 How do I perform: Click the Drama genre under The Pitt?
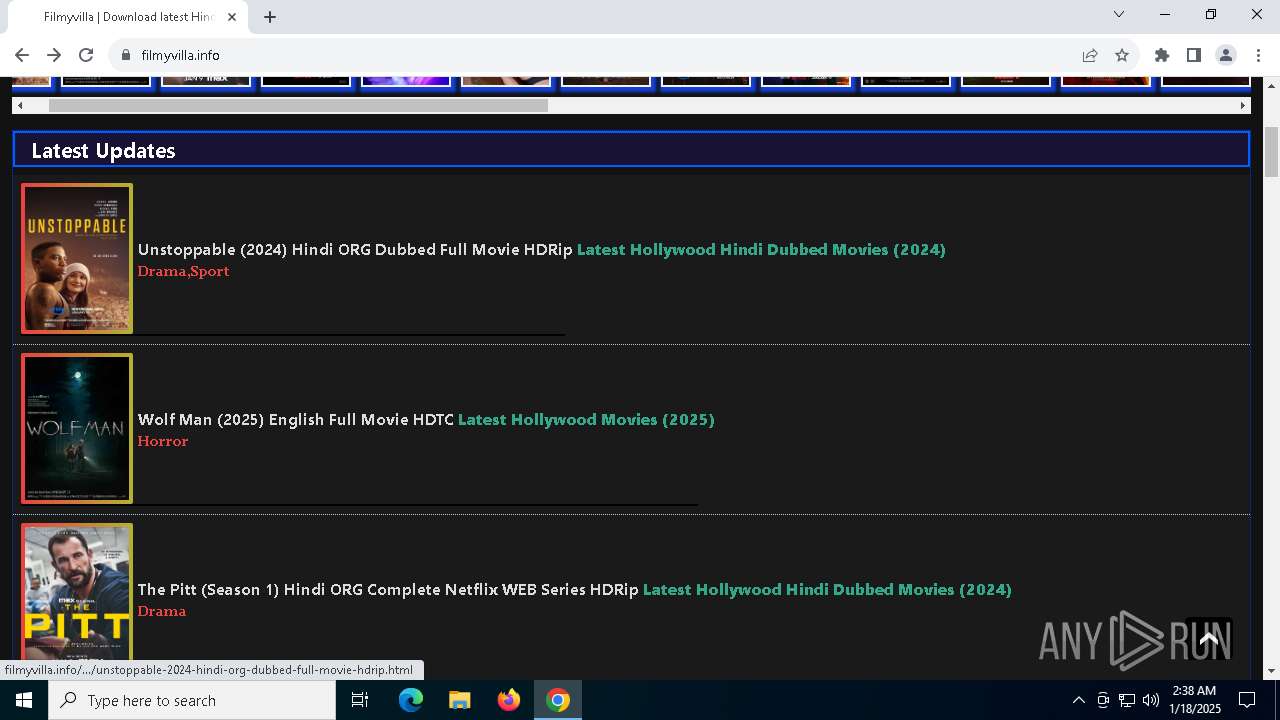(162, 611)
